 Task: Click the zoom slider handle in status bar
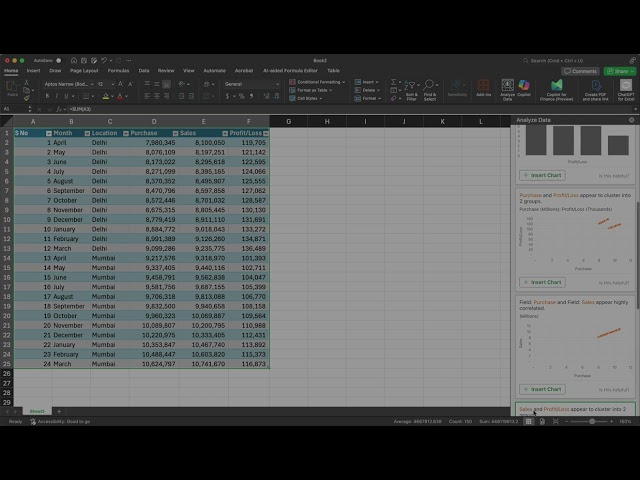click(592, 421)
